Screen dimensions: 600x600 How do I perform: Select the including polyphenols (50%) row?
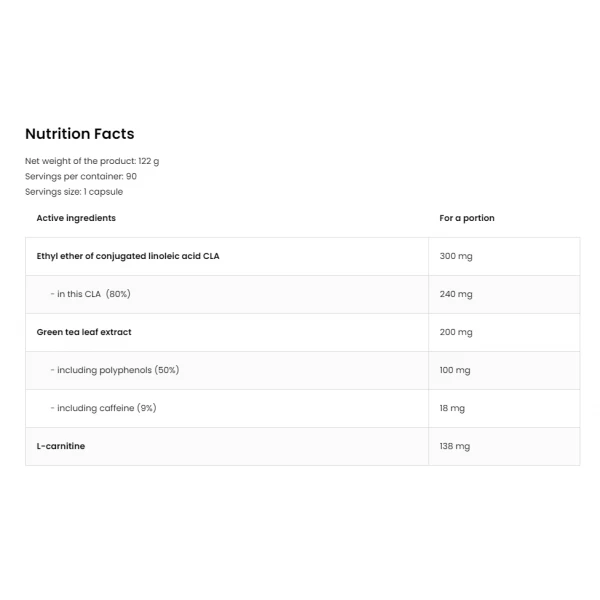click(303, 370)
